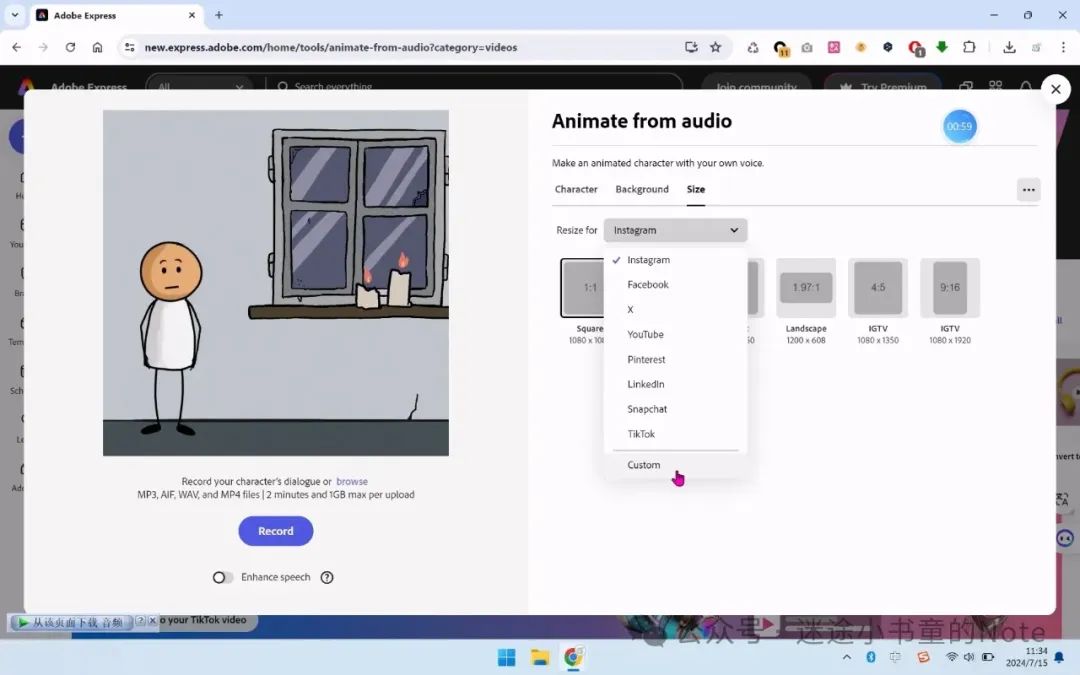Click the Bluetooth tray icon
This screenshot has height=675, width=1080.
point(871,657)
